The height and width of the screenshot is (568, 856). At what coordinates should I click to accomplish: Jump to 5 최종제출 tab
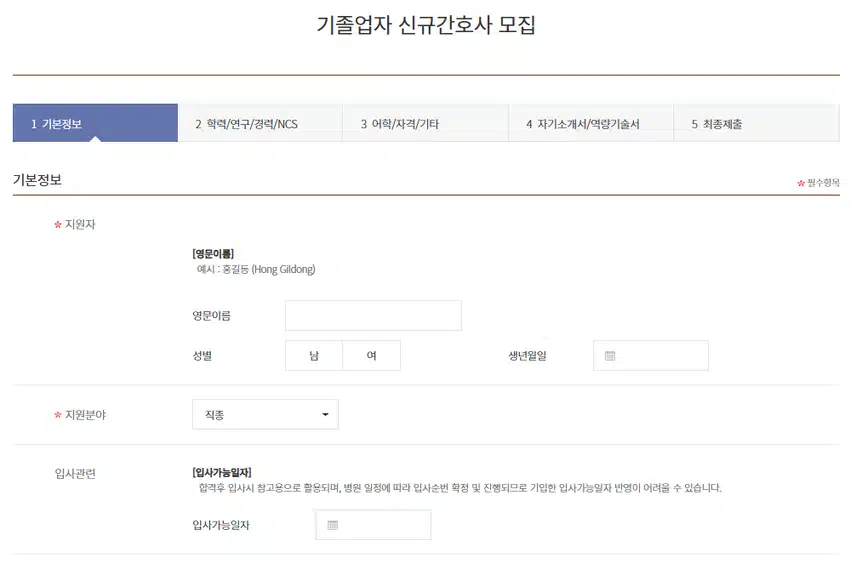(x=757, y=123)
